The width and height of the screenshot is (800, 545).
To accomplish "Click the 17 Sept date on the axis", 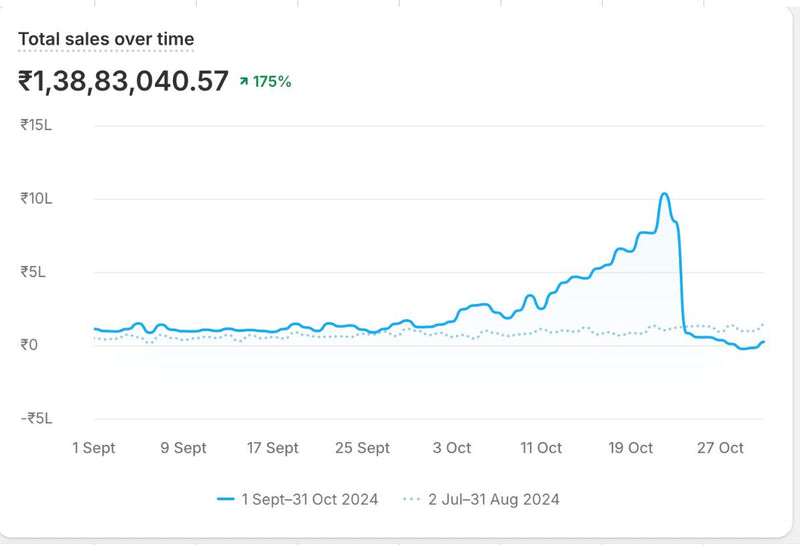I will (x=271, y=448).
